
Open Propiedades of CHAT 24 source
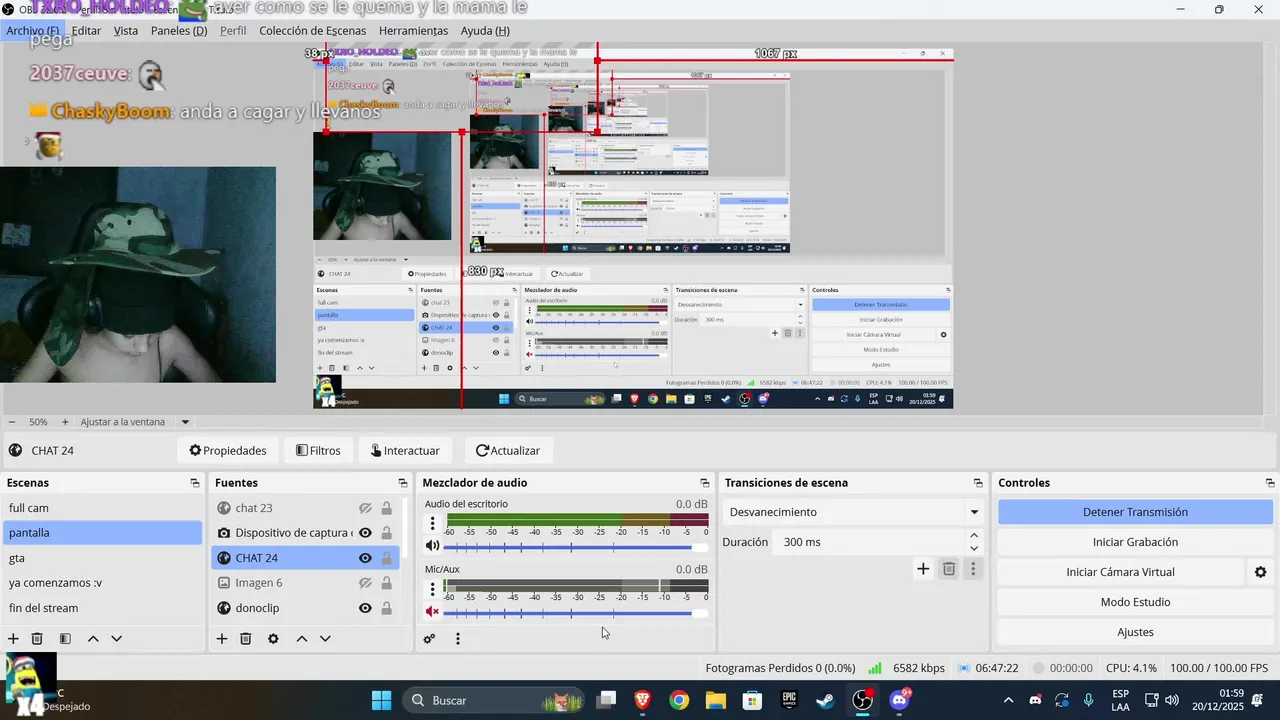point(228,451)
